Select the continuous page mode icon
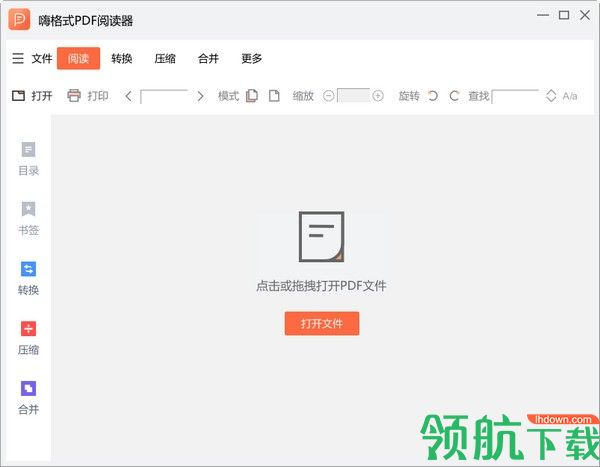Screen dimensions: 600x467 (x=251, y=96)
